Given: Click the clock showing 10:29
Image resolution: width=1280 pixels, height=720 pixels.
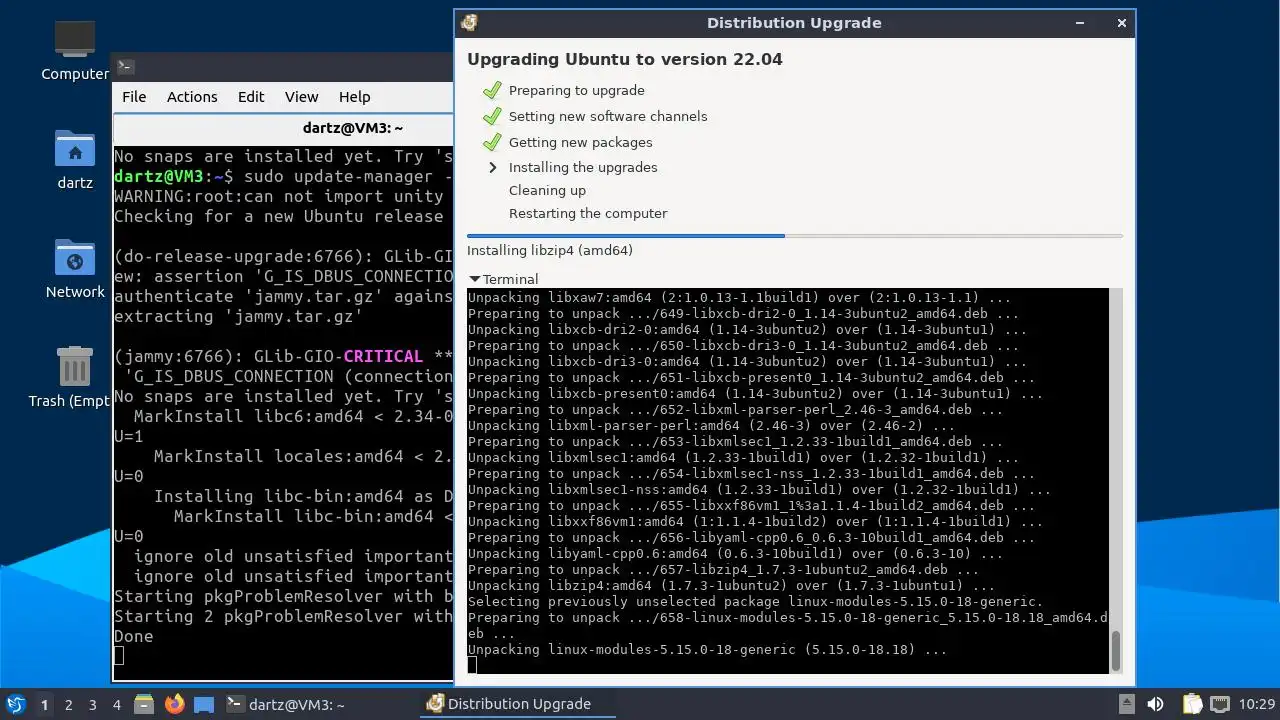Looking at the screenshot, I should pyautogui.click(x=1257, y=704).
